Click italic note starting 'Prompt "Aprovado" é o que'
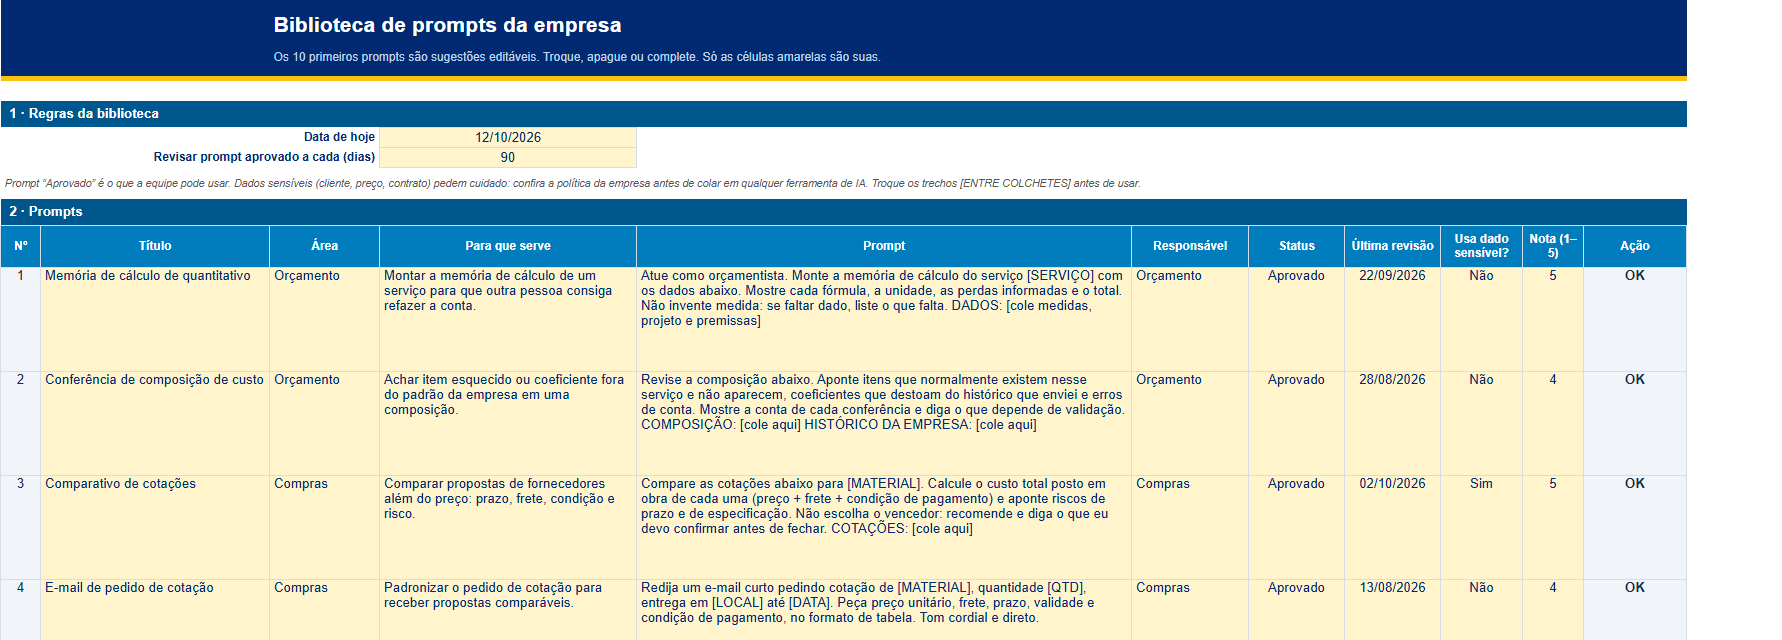The height and width of the screenshot is (640, 1782). coord(572,183)
